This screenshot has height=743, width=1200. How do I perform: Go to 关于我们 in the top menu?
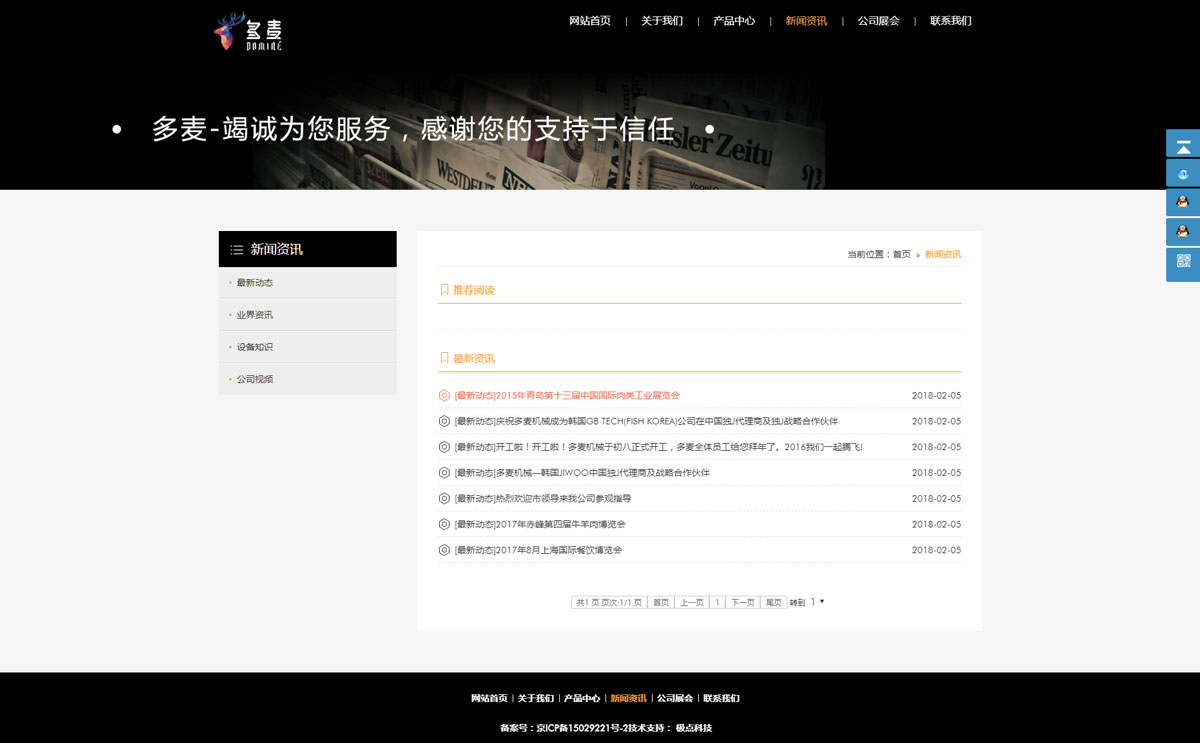pyautogui.click(x=661, y=21)
